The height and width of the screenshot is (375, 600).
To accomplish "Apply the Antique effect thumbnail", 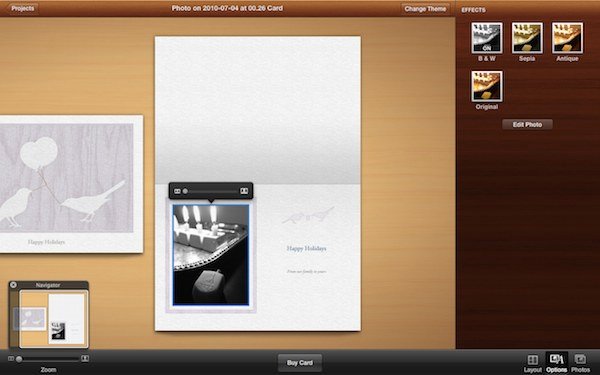I will pyautogui.click(x=567, y=38).
